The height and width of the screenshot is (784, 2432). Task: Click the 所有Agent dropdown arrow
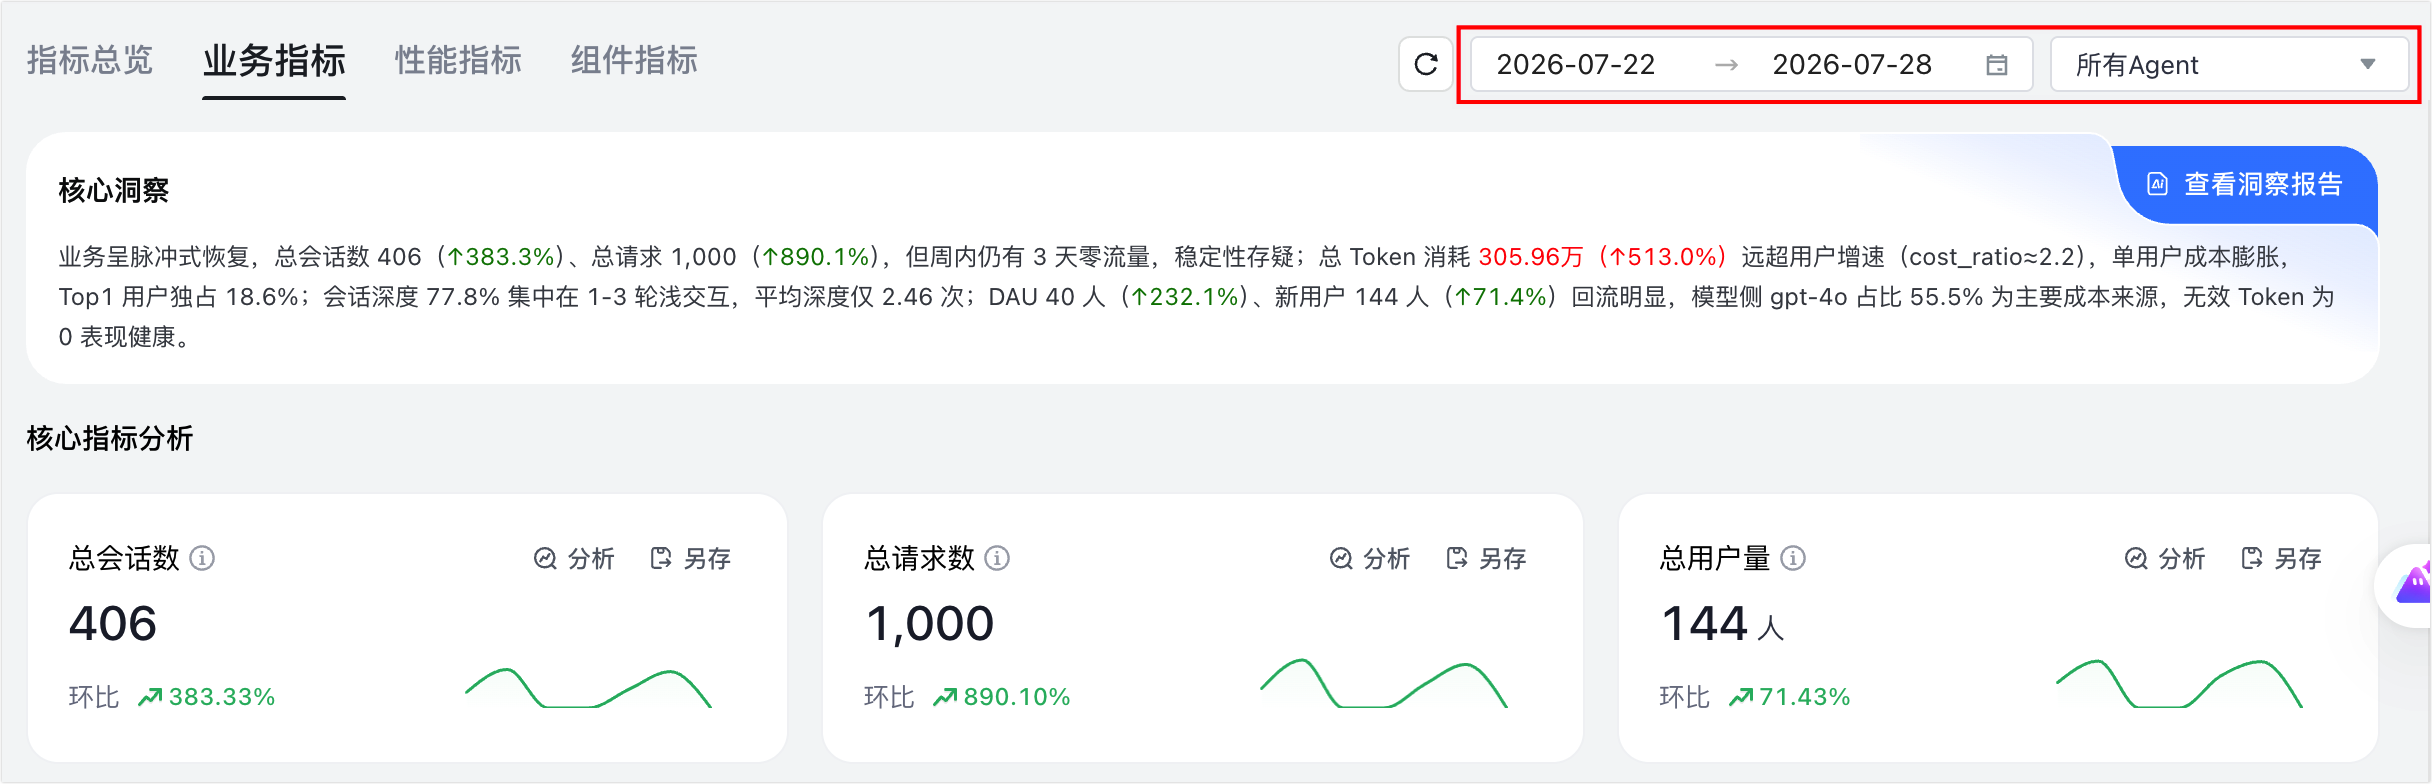(x=2367, y=65)
